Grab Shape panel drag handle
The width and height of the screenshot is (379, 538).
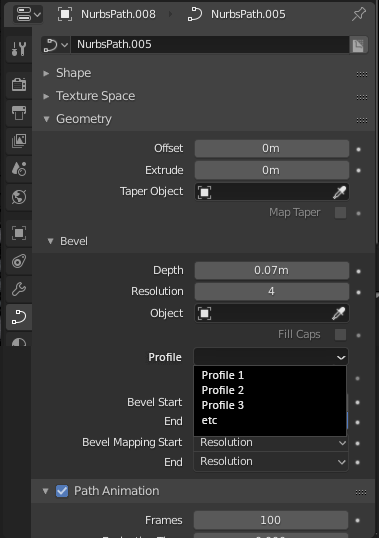[362, 74]
